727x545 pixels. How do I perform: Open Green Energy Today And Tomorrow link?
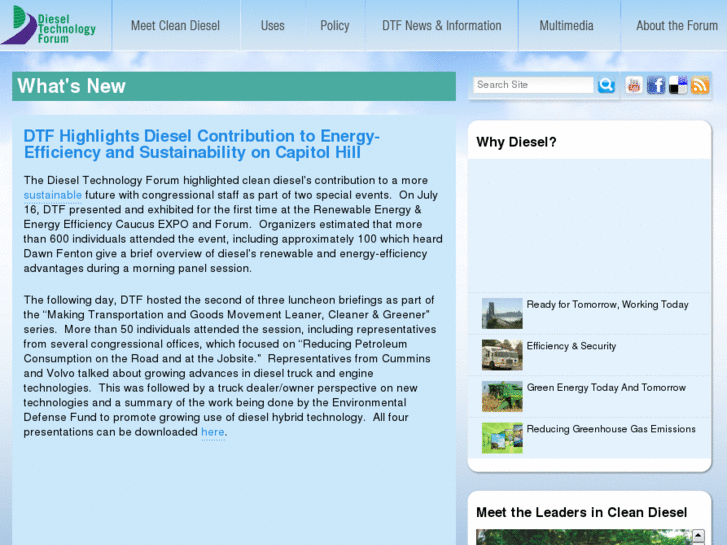(x=606, y=388)
